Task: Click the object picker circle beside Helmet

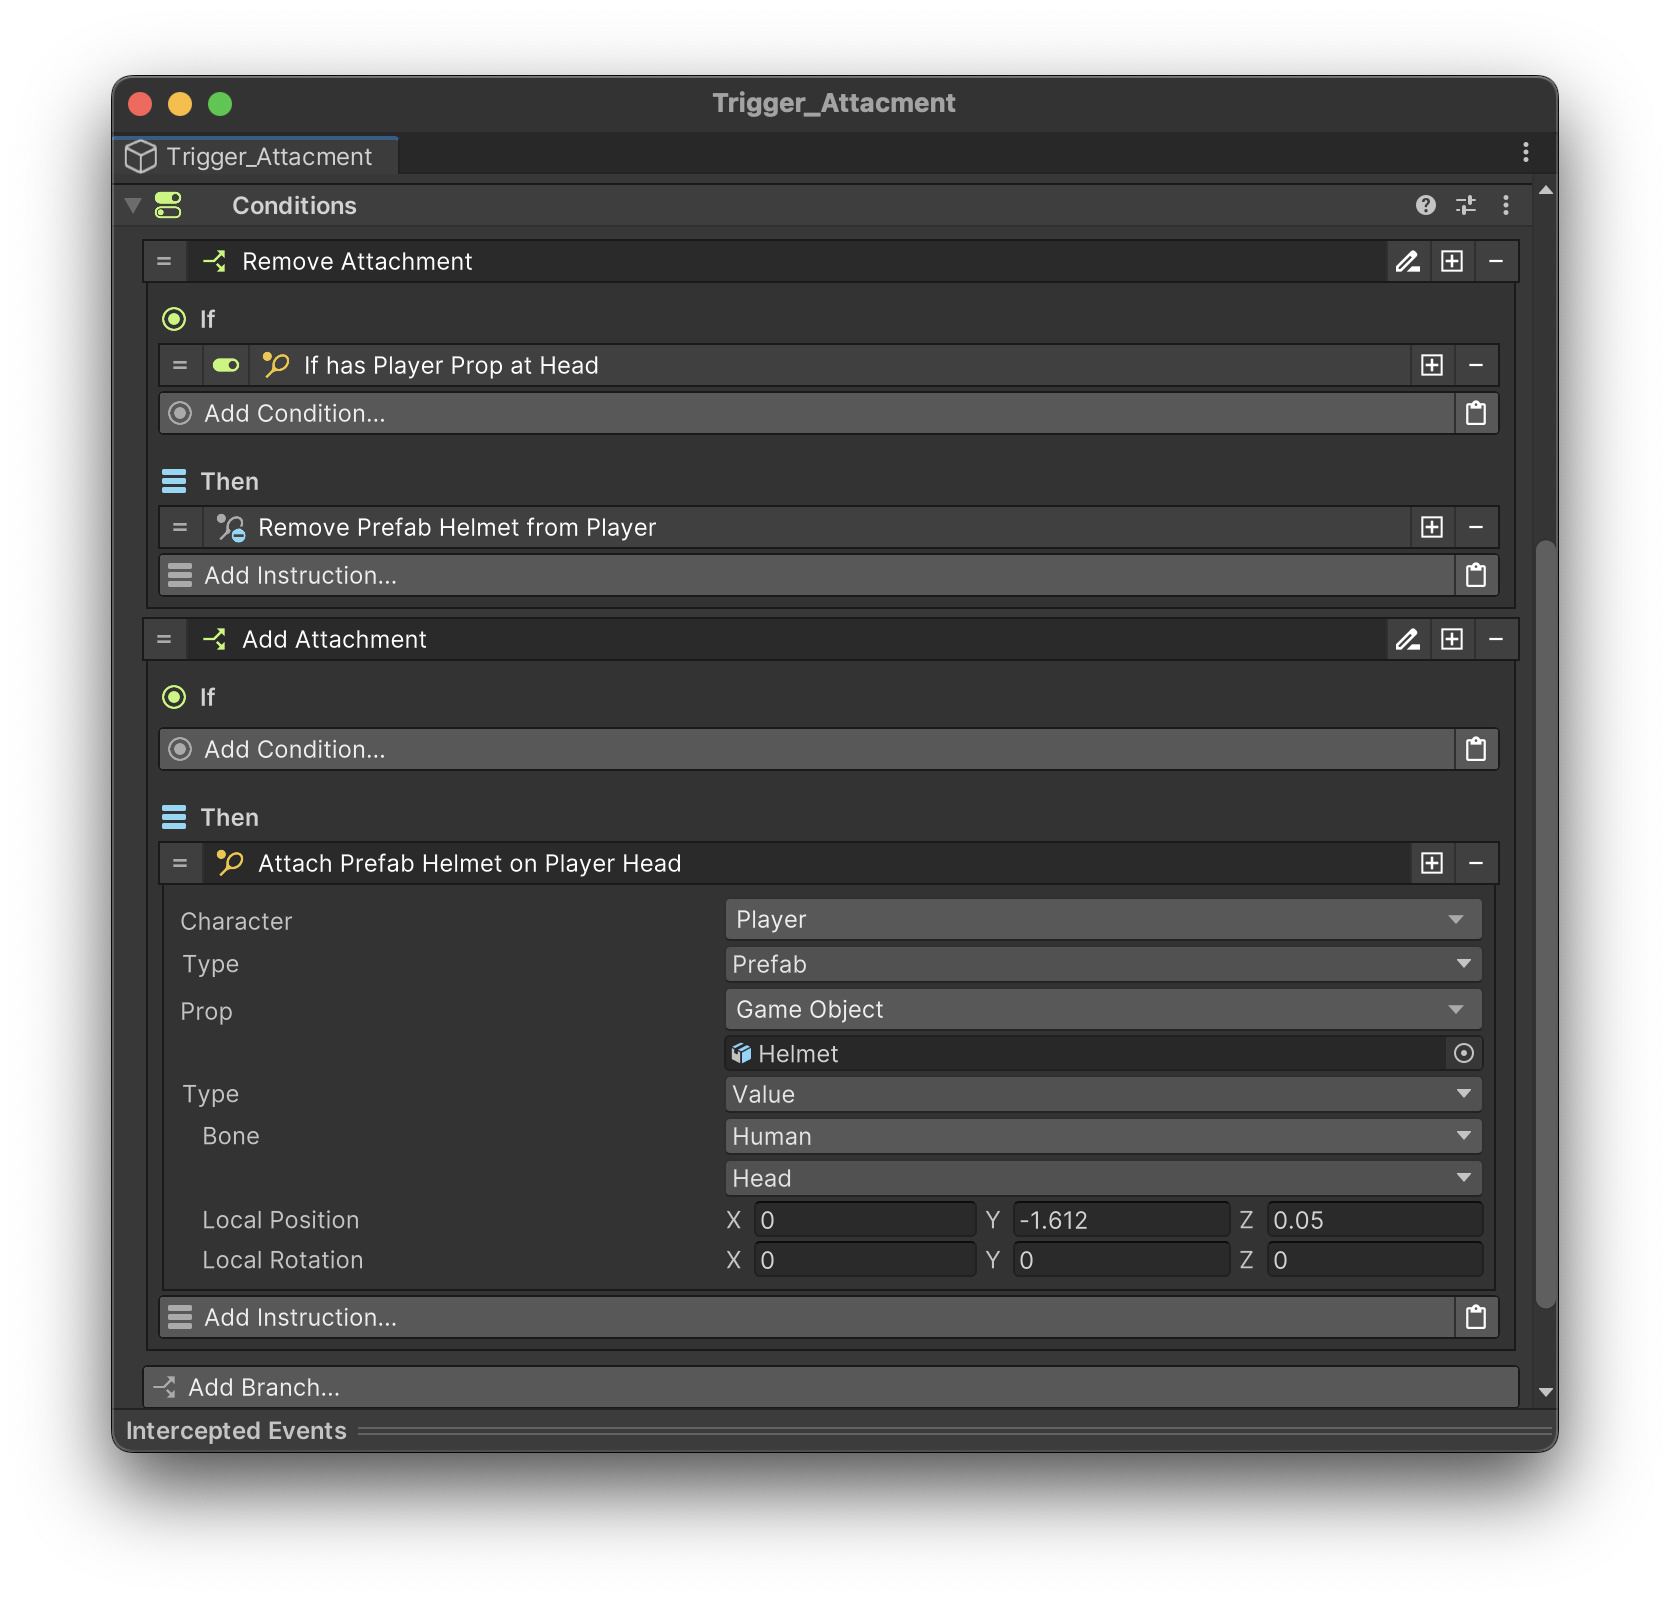Action: point(1464,1053)
